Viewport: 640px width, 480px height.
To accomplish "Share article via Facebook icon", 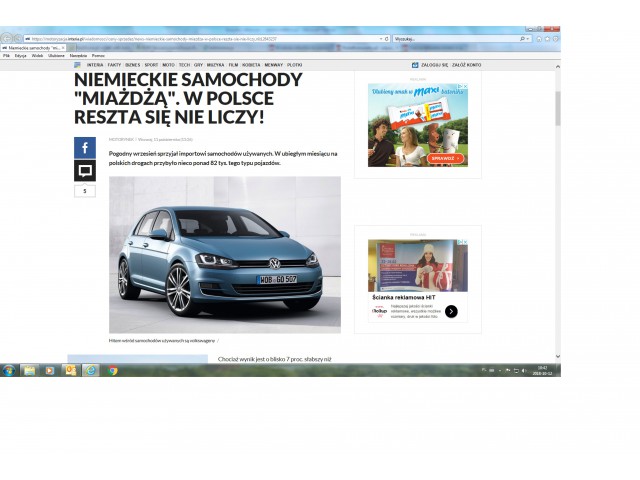I will (x=84, y=148).
